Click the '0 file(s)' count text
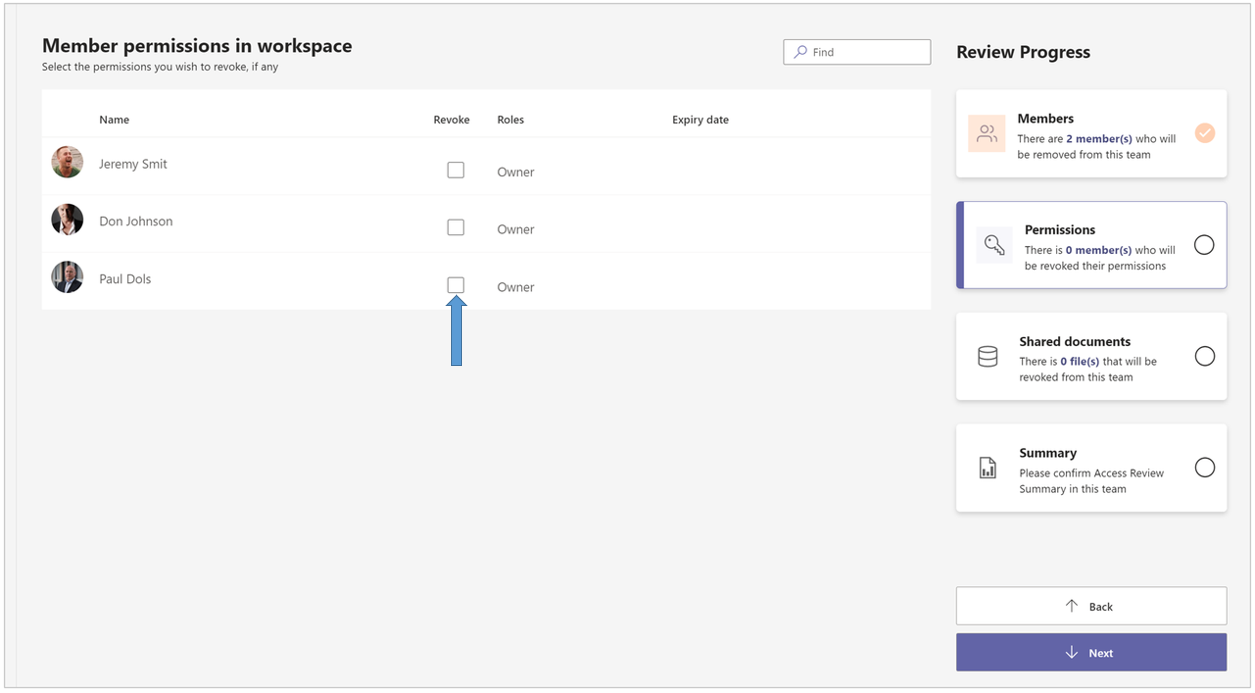 pos(1080,362)
